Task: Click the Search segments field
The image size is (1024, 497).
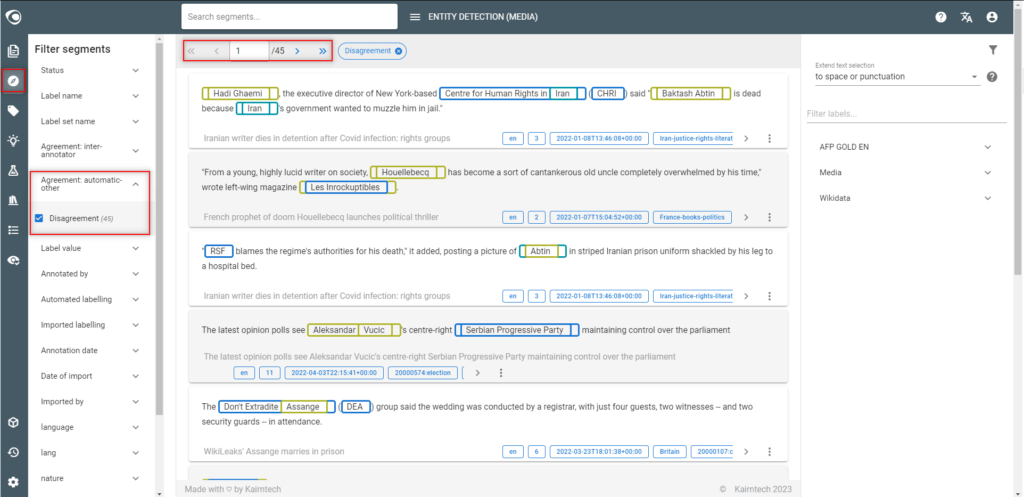Action: (289, 17)
